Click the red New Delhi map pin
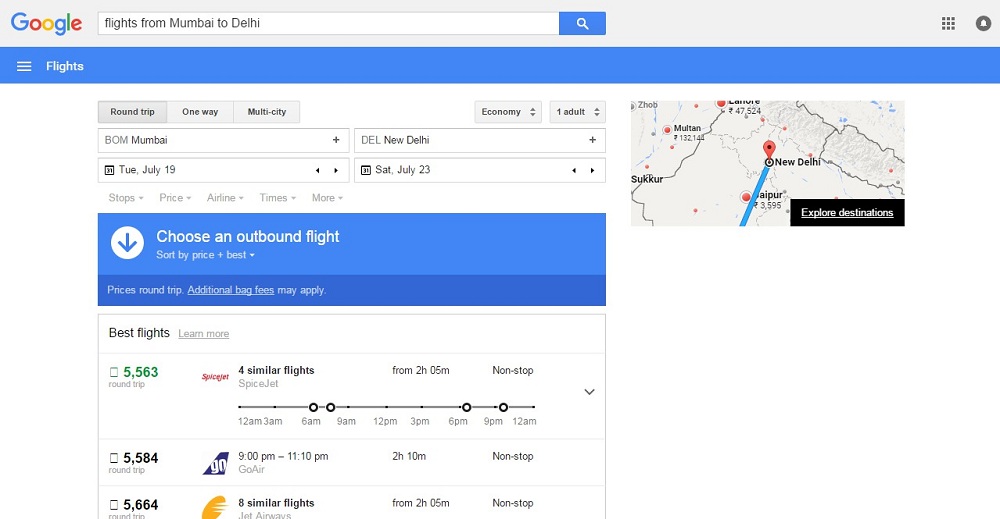This screenshot has height=519, width=1000. (769, 150)
